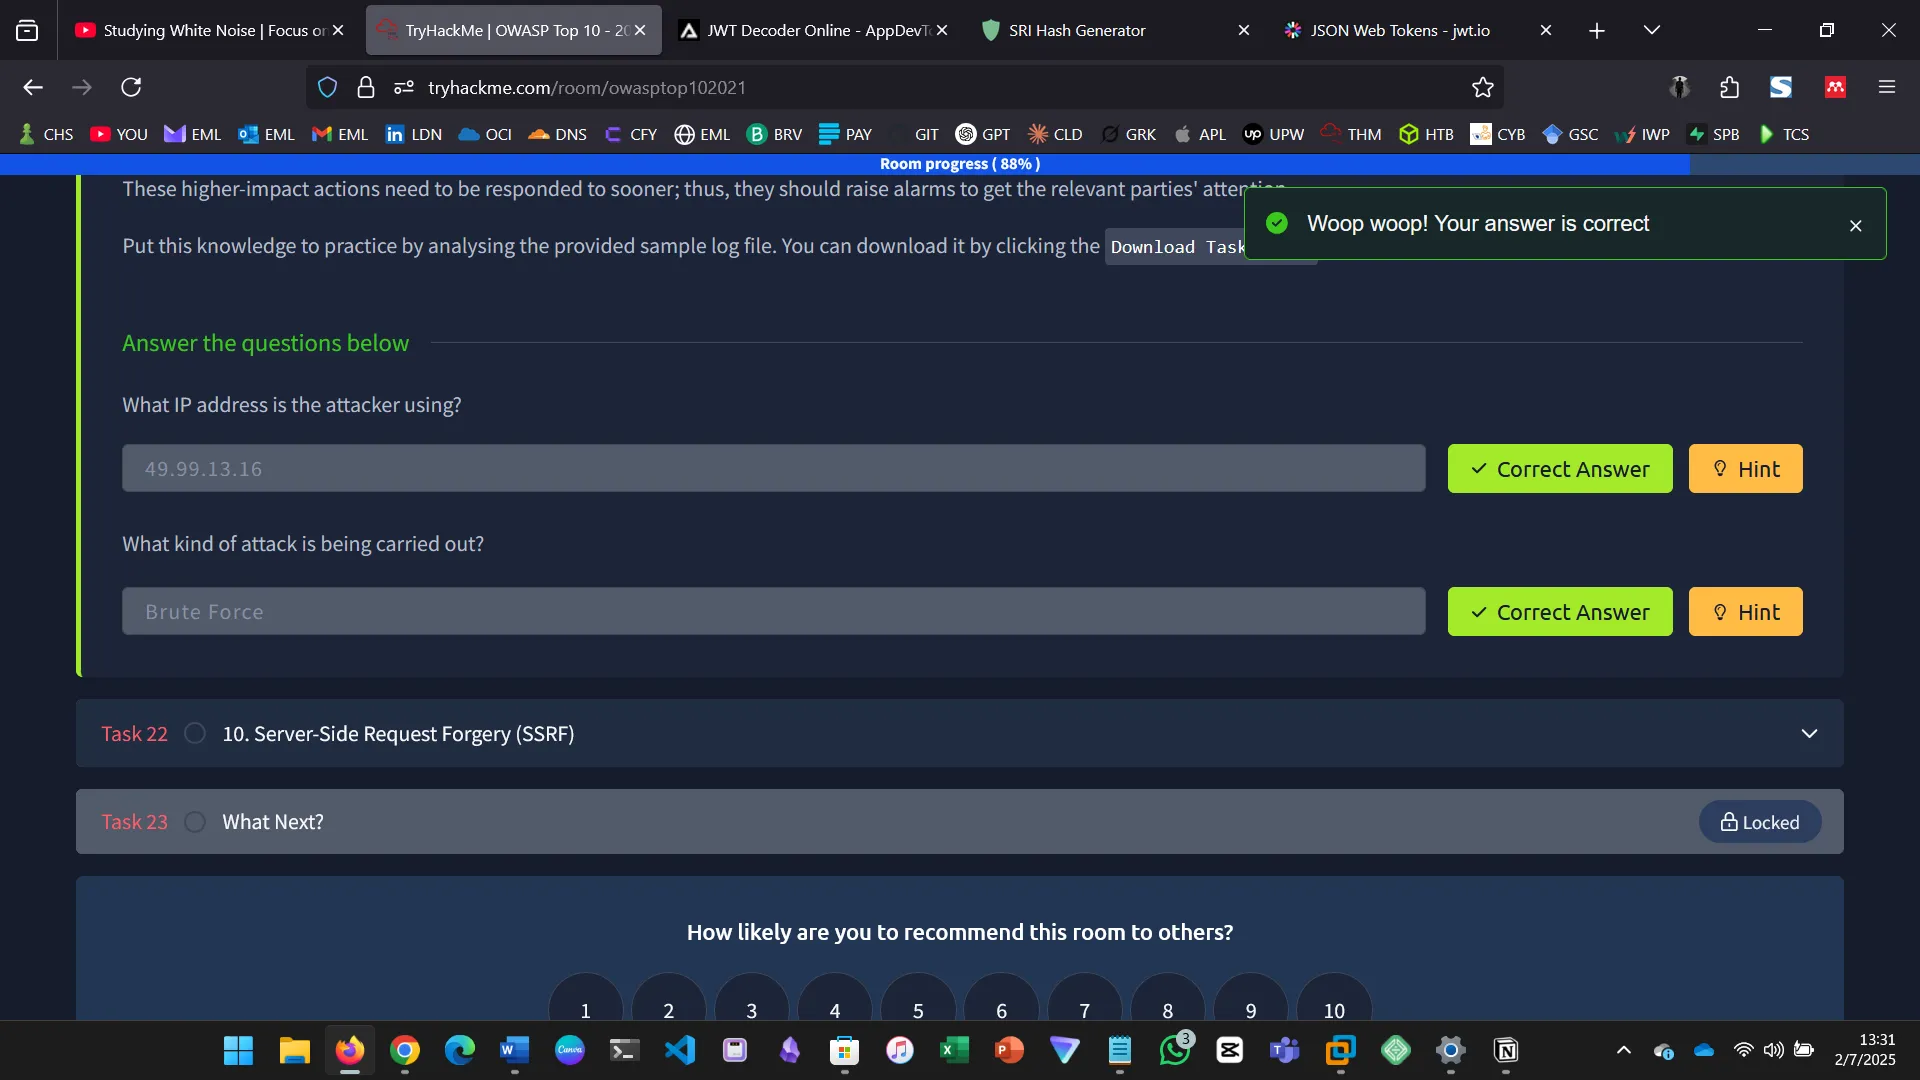Expand Task 22 SSRF chevron
This screenshot has width=1920, height=1080.
pos(1809,734)
